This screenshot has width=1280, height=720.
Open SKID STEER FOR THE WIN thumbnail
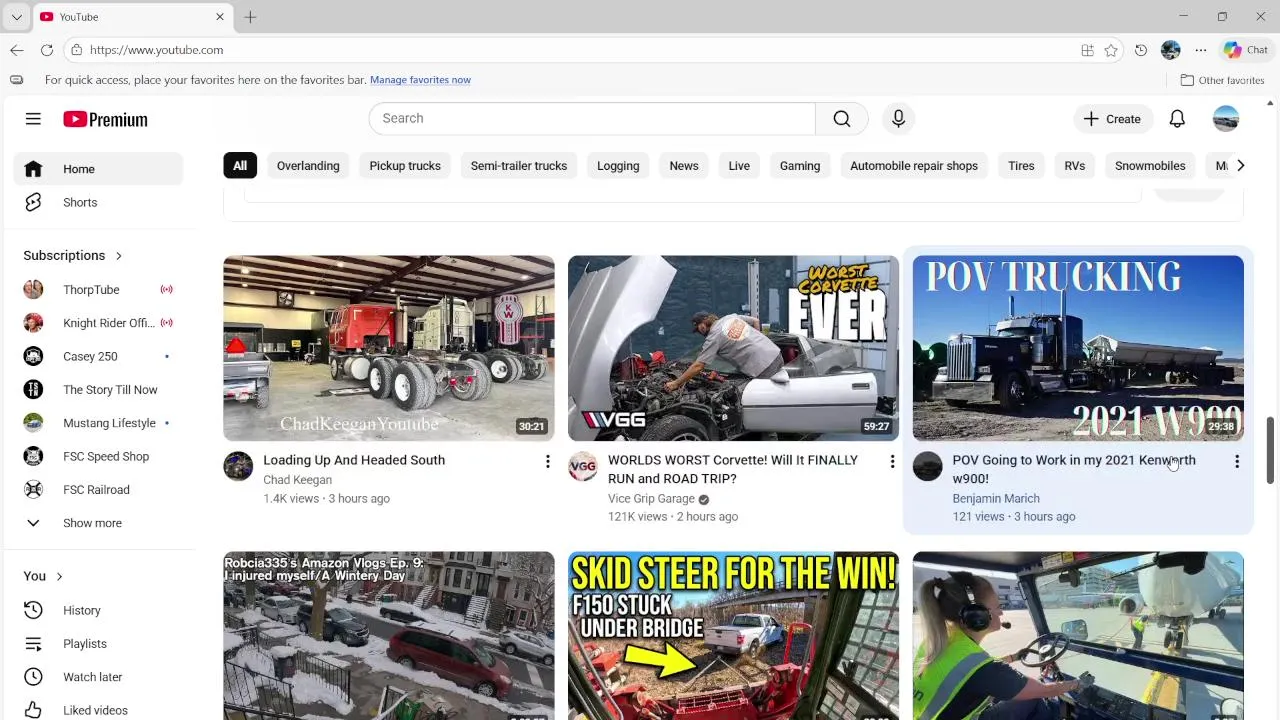point(733,636)
